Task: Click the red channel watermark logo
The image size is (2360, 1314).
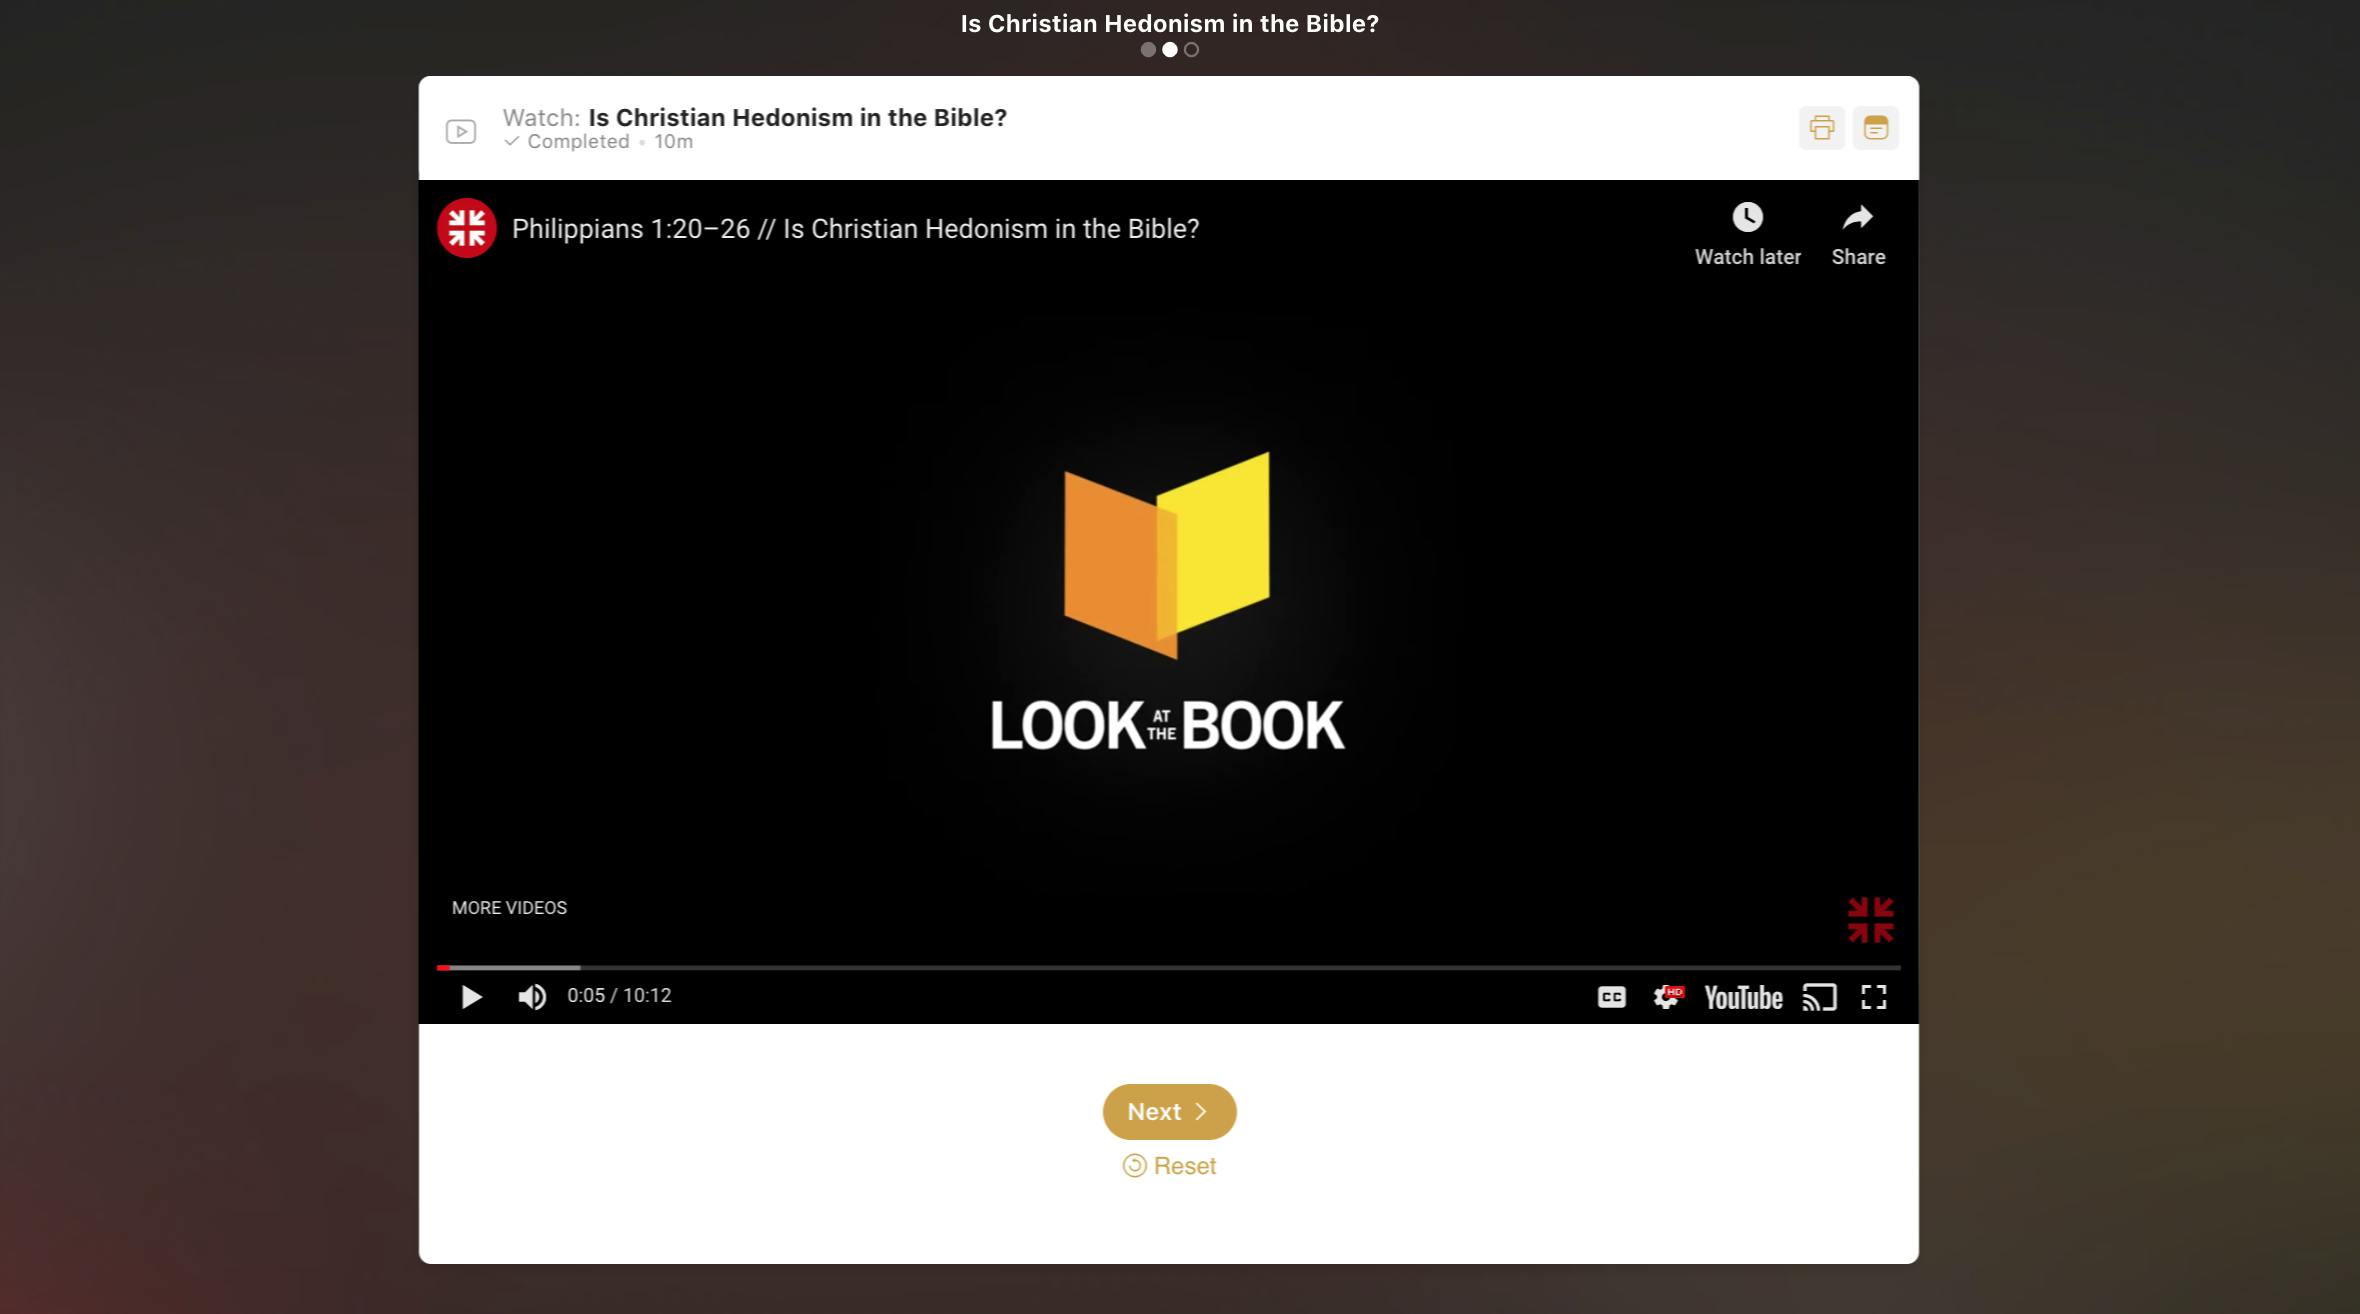Action: [x=1870, y=920]
